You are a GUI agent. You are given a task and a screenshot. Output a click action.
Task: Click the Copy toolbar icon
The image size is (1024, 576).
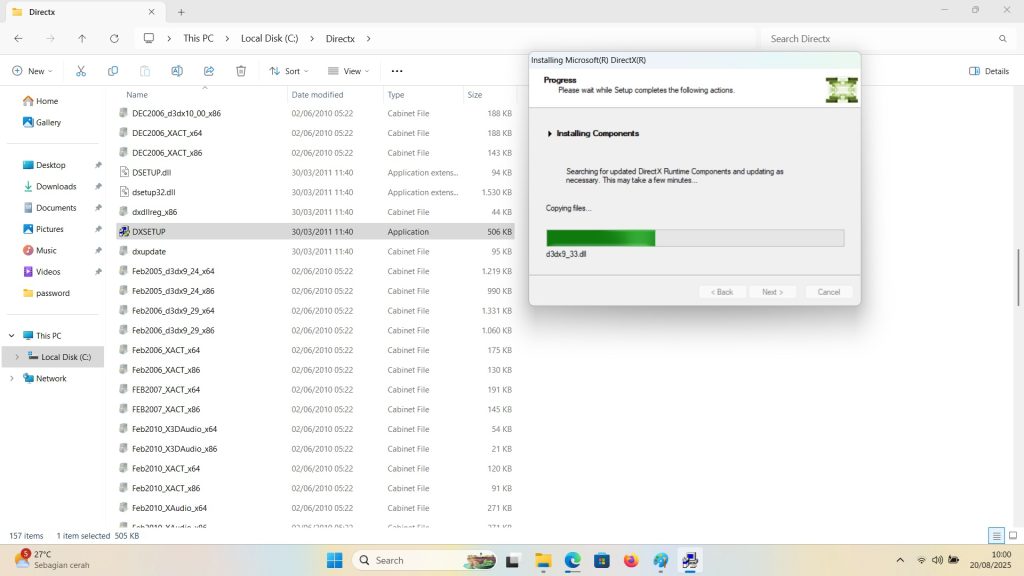[x=113, y=71]
